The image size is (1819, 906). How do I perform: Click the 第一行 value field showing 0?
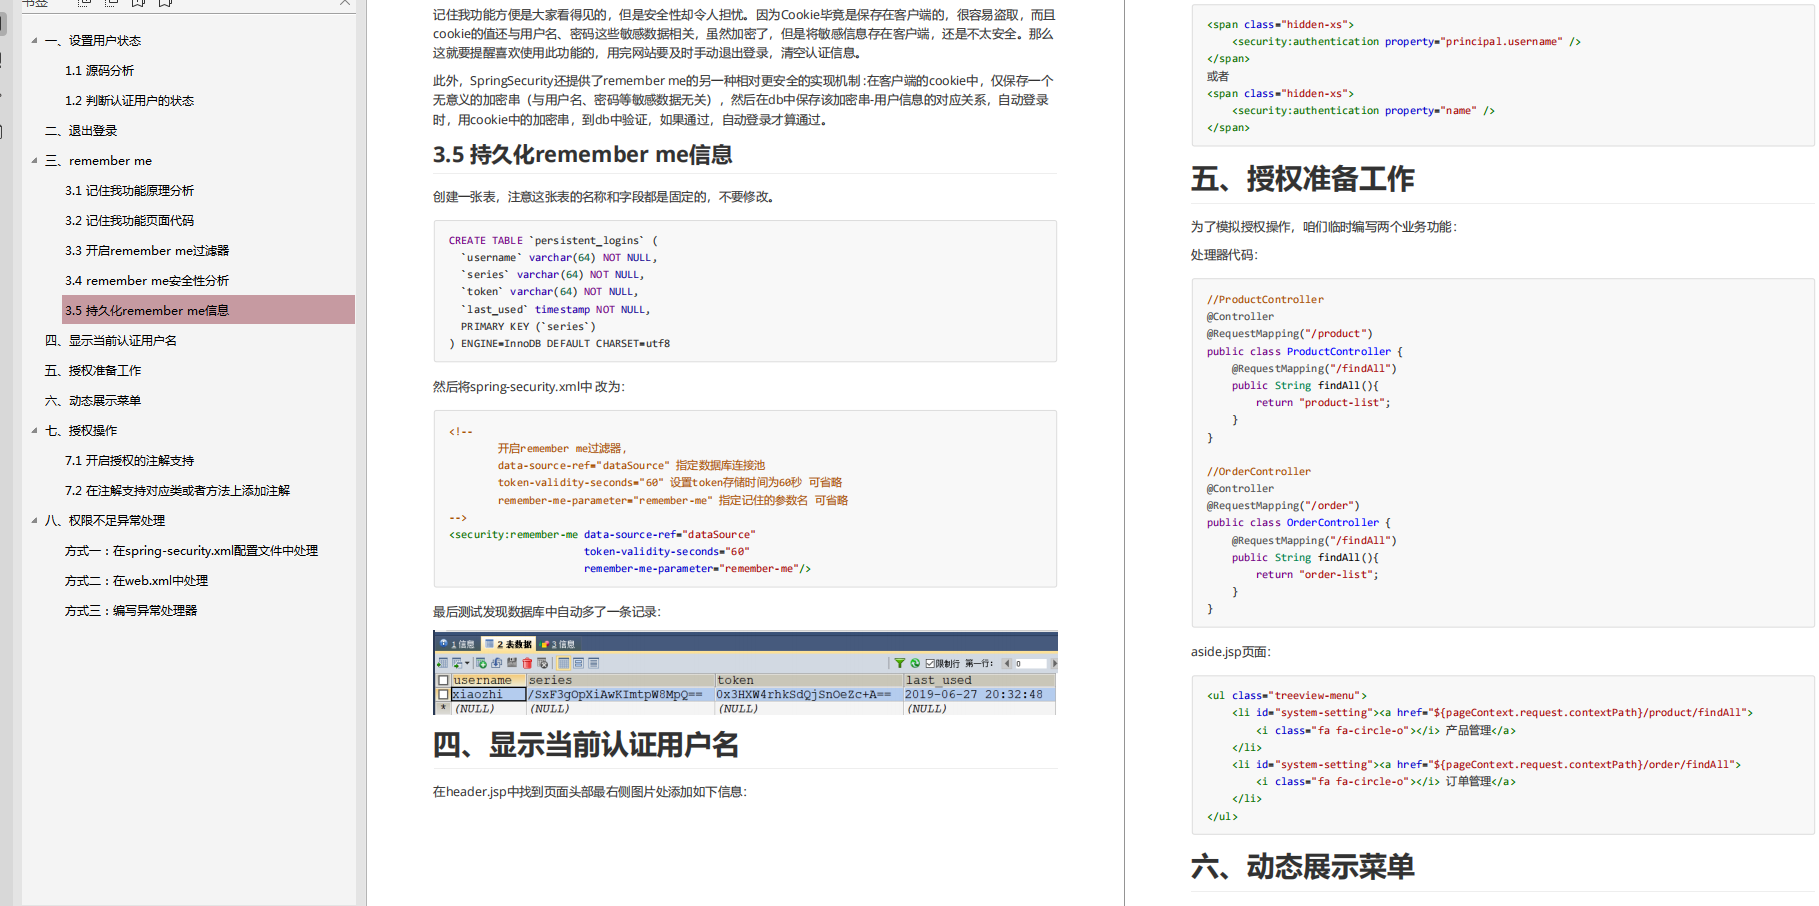(x=1031, y=663)
